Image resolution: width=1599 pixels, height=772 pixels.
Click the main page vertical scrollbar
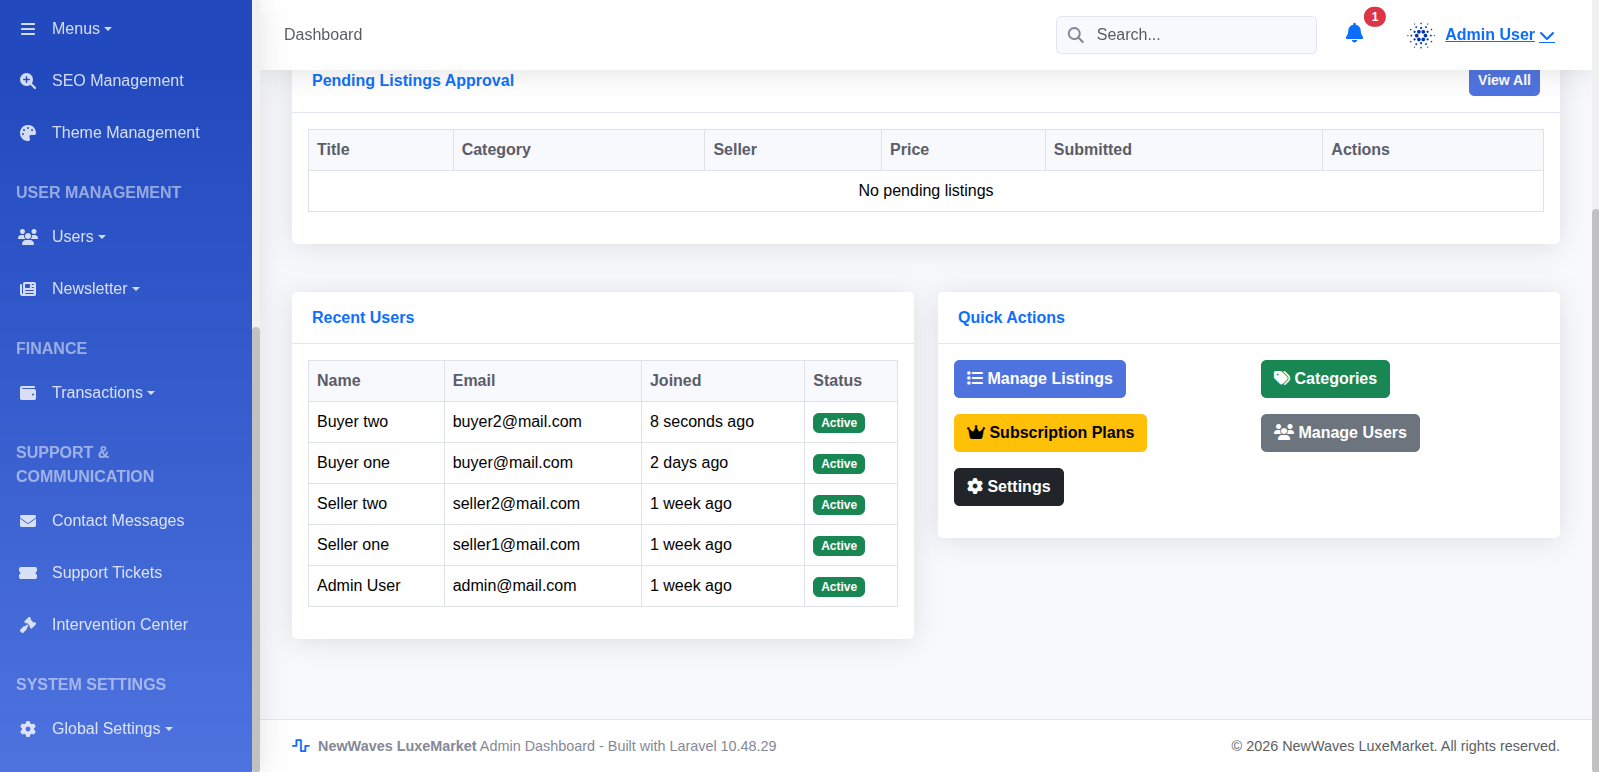coord(1595,490)
